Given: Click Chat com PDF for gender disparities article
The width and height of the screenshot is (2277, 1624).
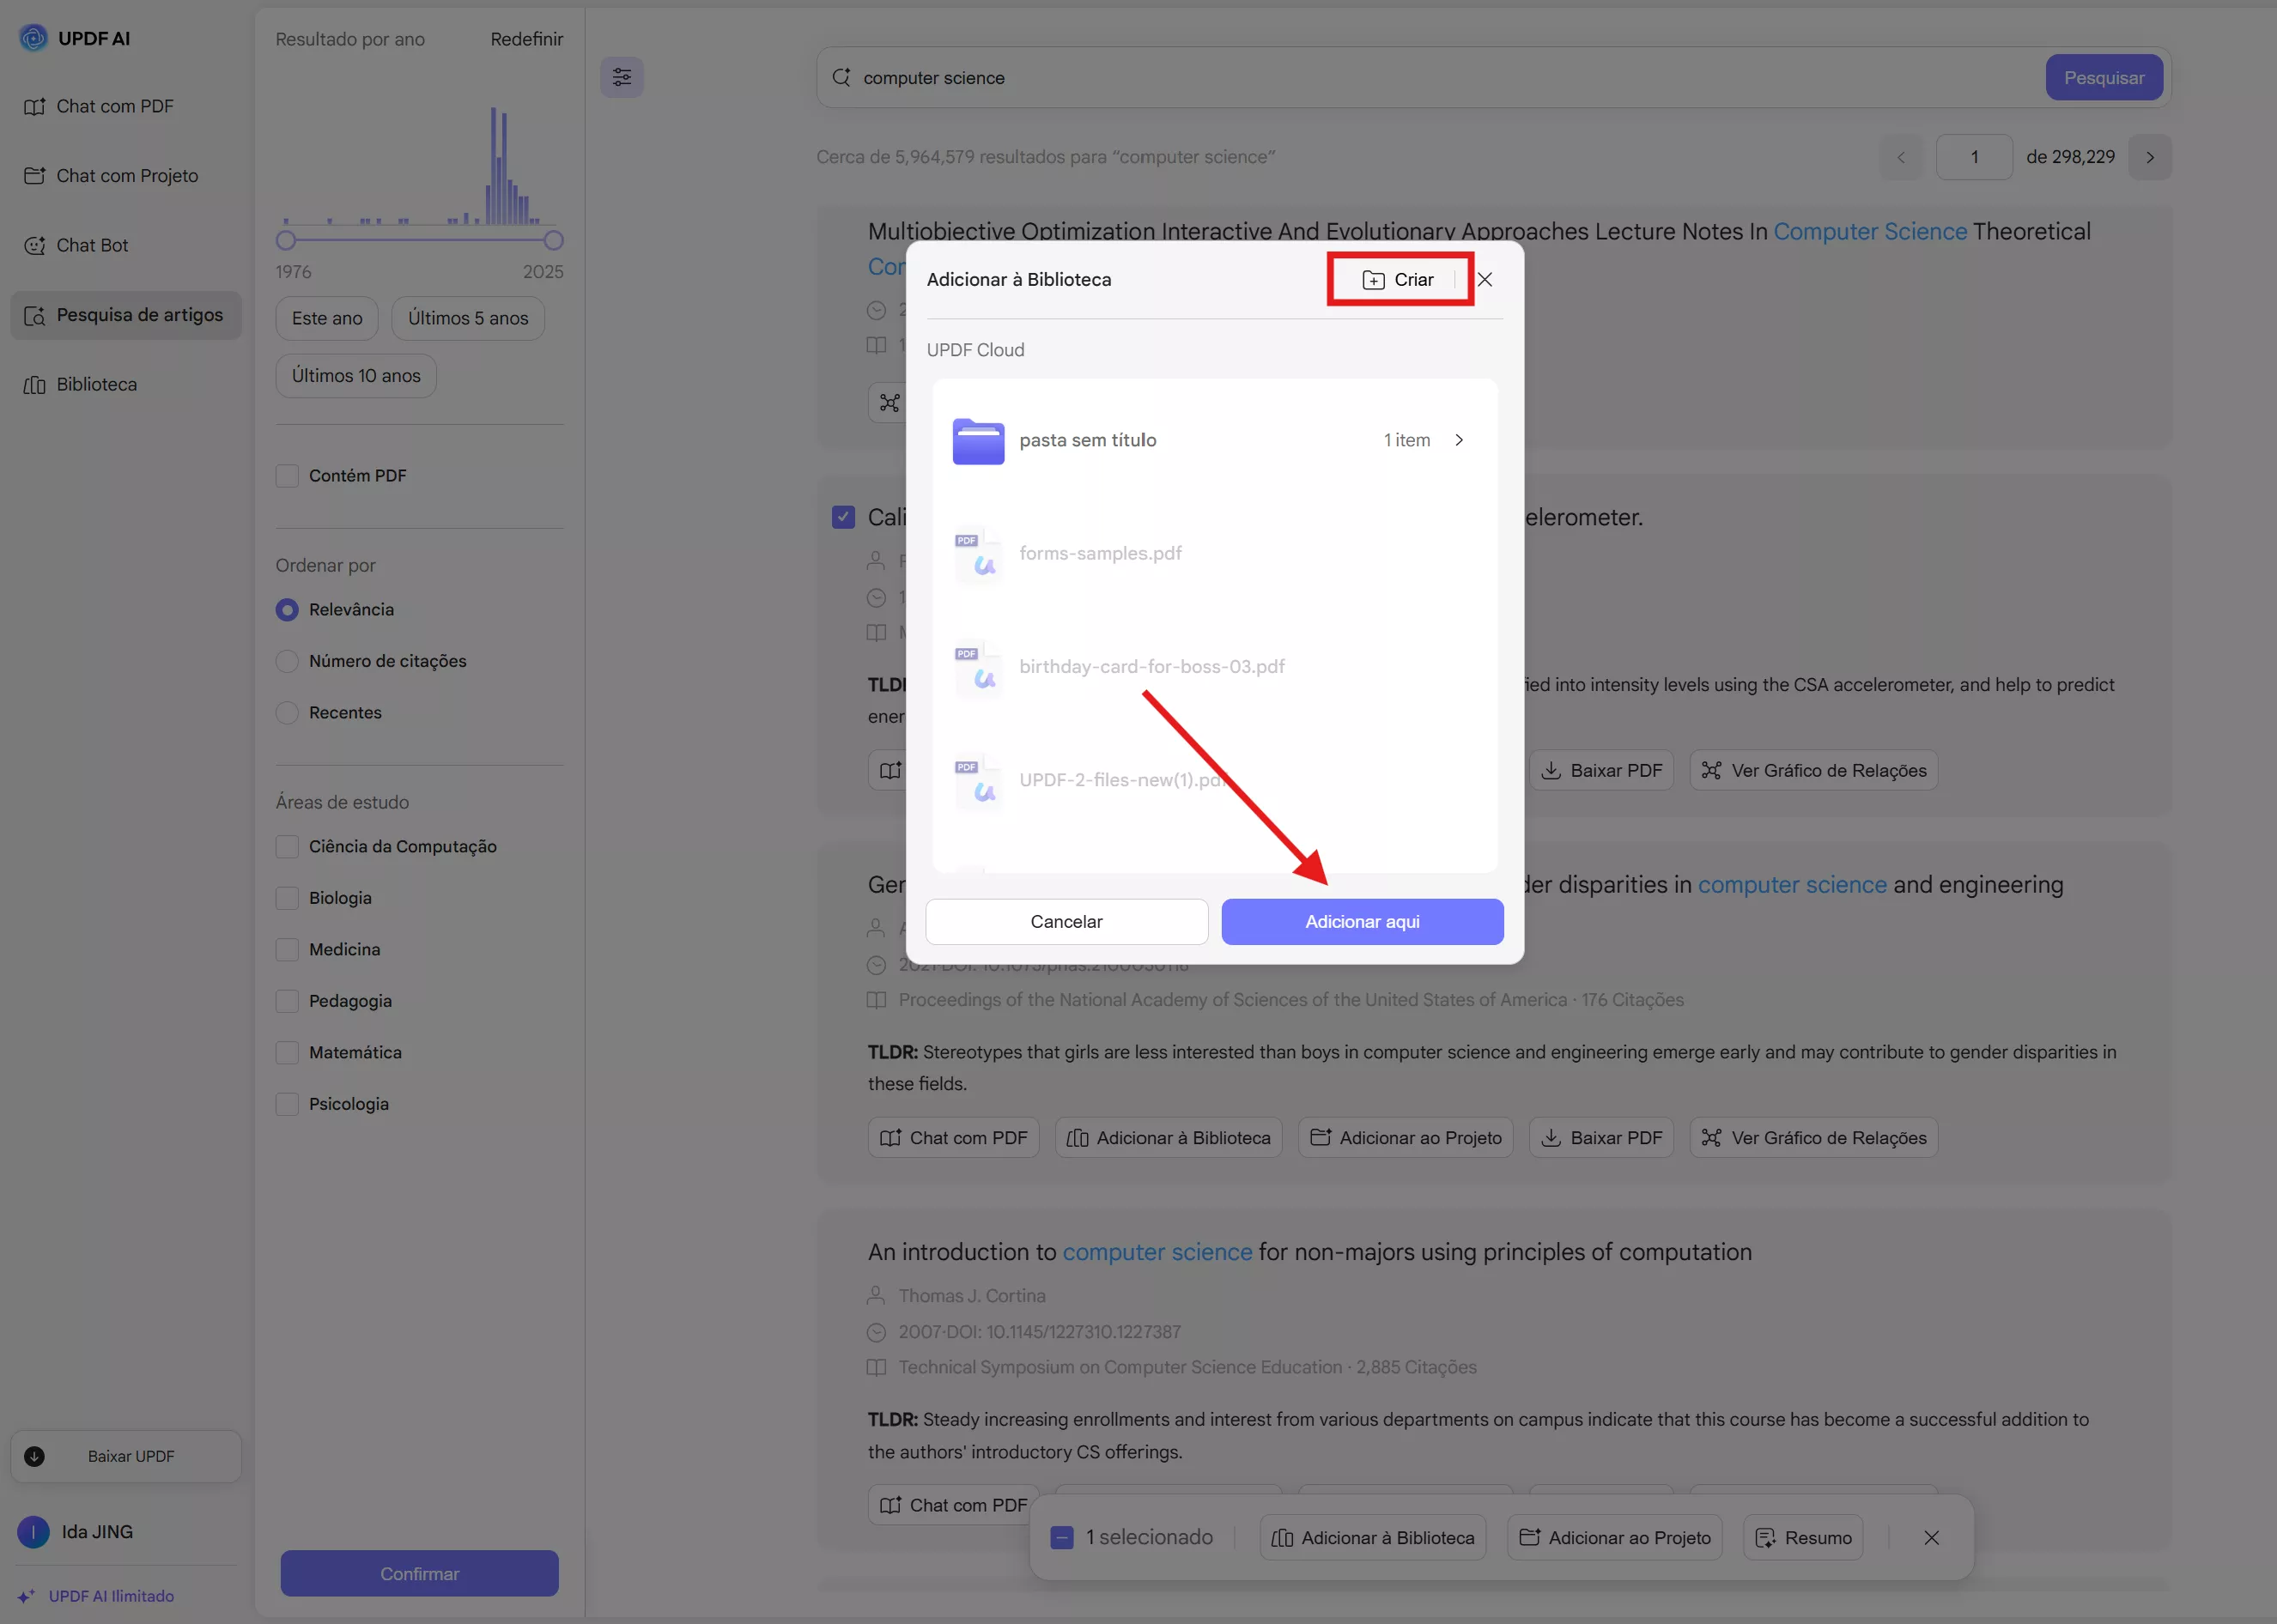Looking at the screenshot, I should 953,1137.
